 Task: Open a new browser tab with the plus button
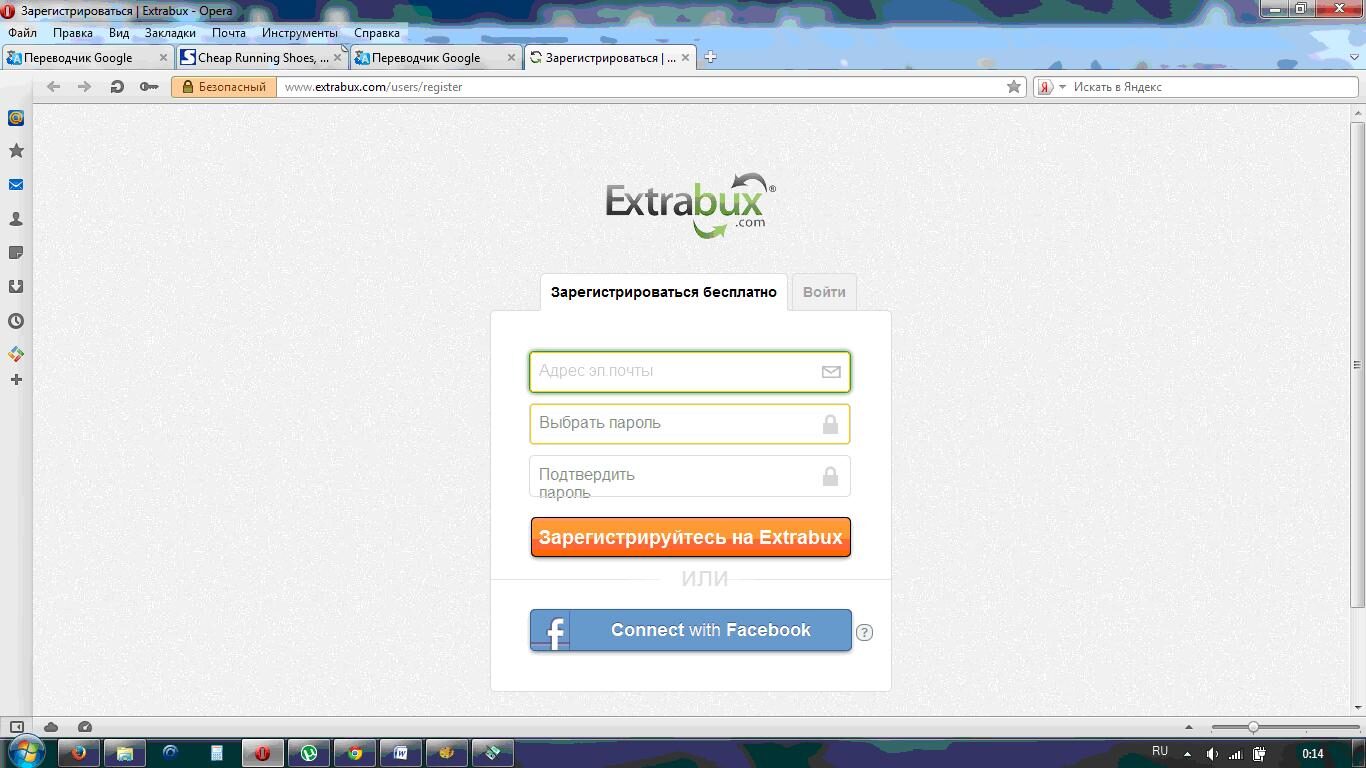click(710, 57)
